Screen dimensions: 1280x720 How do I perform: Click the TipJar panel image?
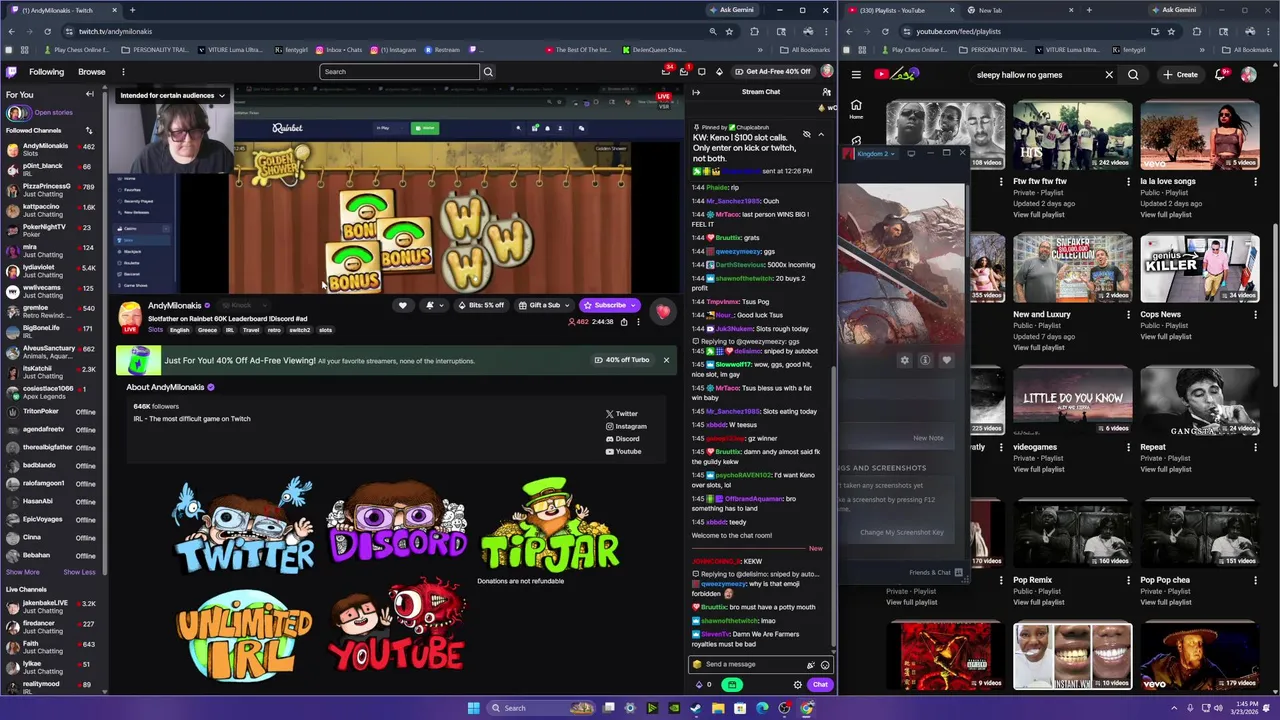[550, 525]
